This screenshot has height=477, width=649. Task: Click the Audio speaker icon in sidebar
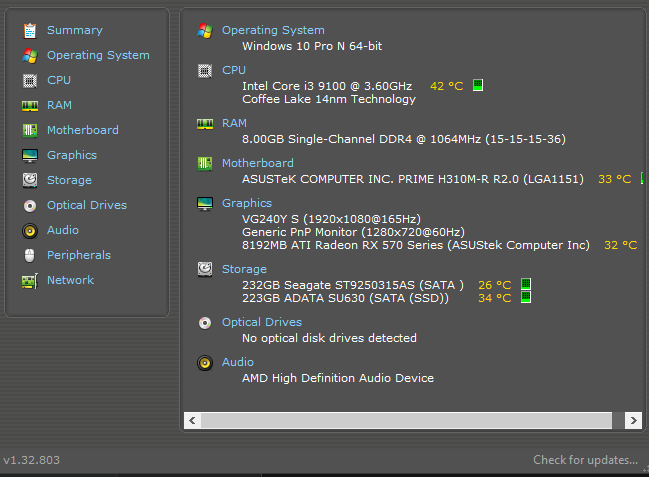30,231
